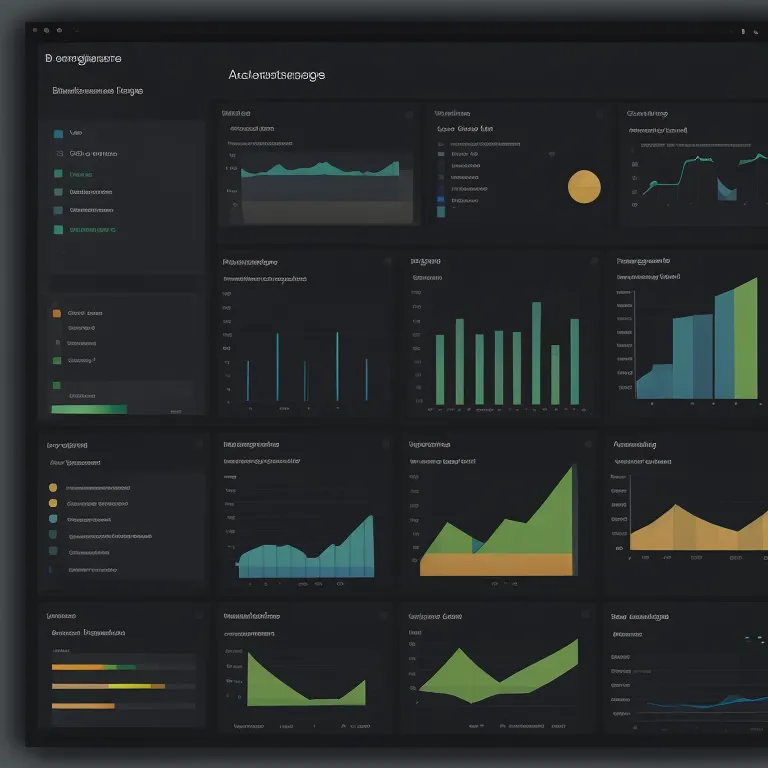Click the main heading above the chart grid

(x=276, y=75)
